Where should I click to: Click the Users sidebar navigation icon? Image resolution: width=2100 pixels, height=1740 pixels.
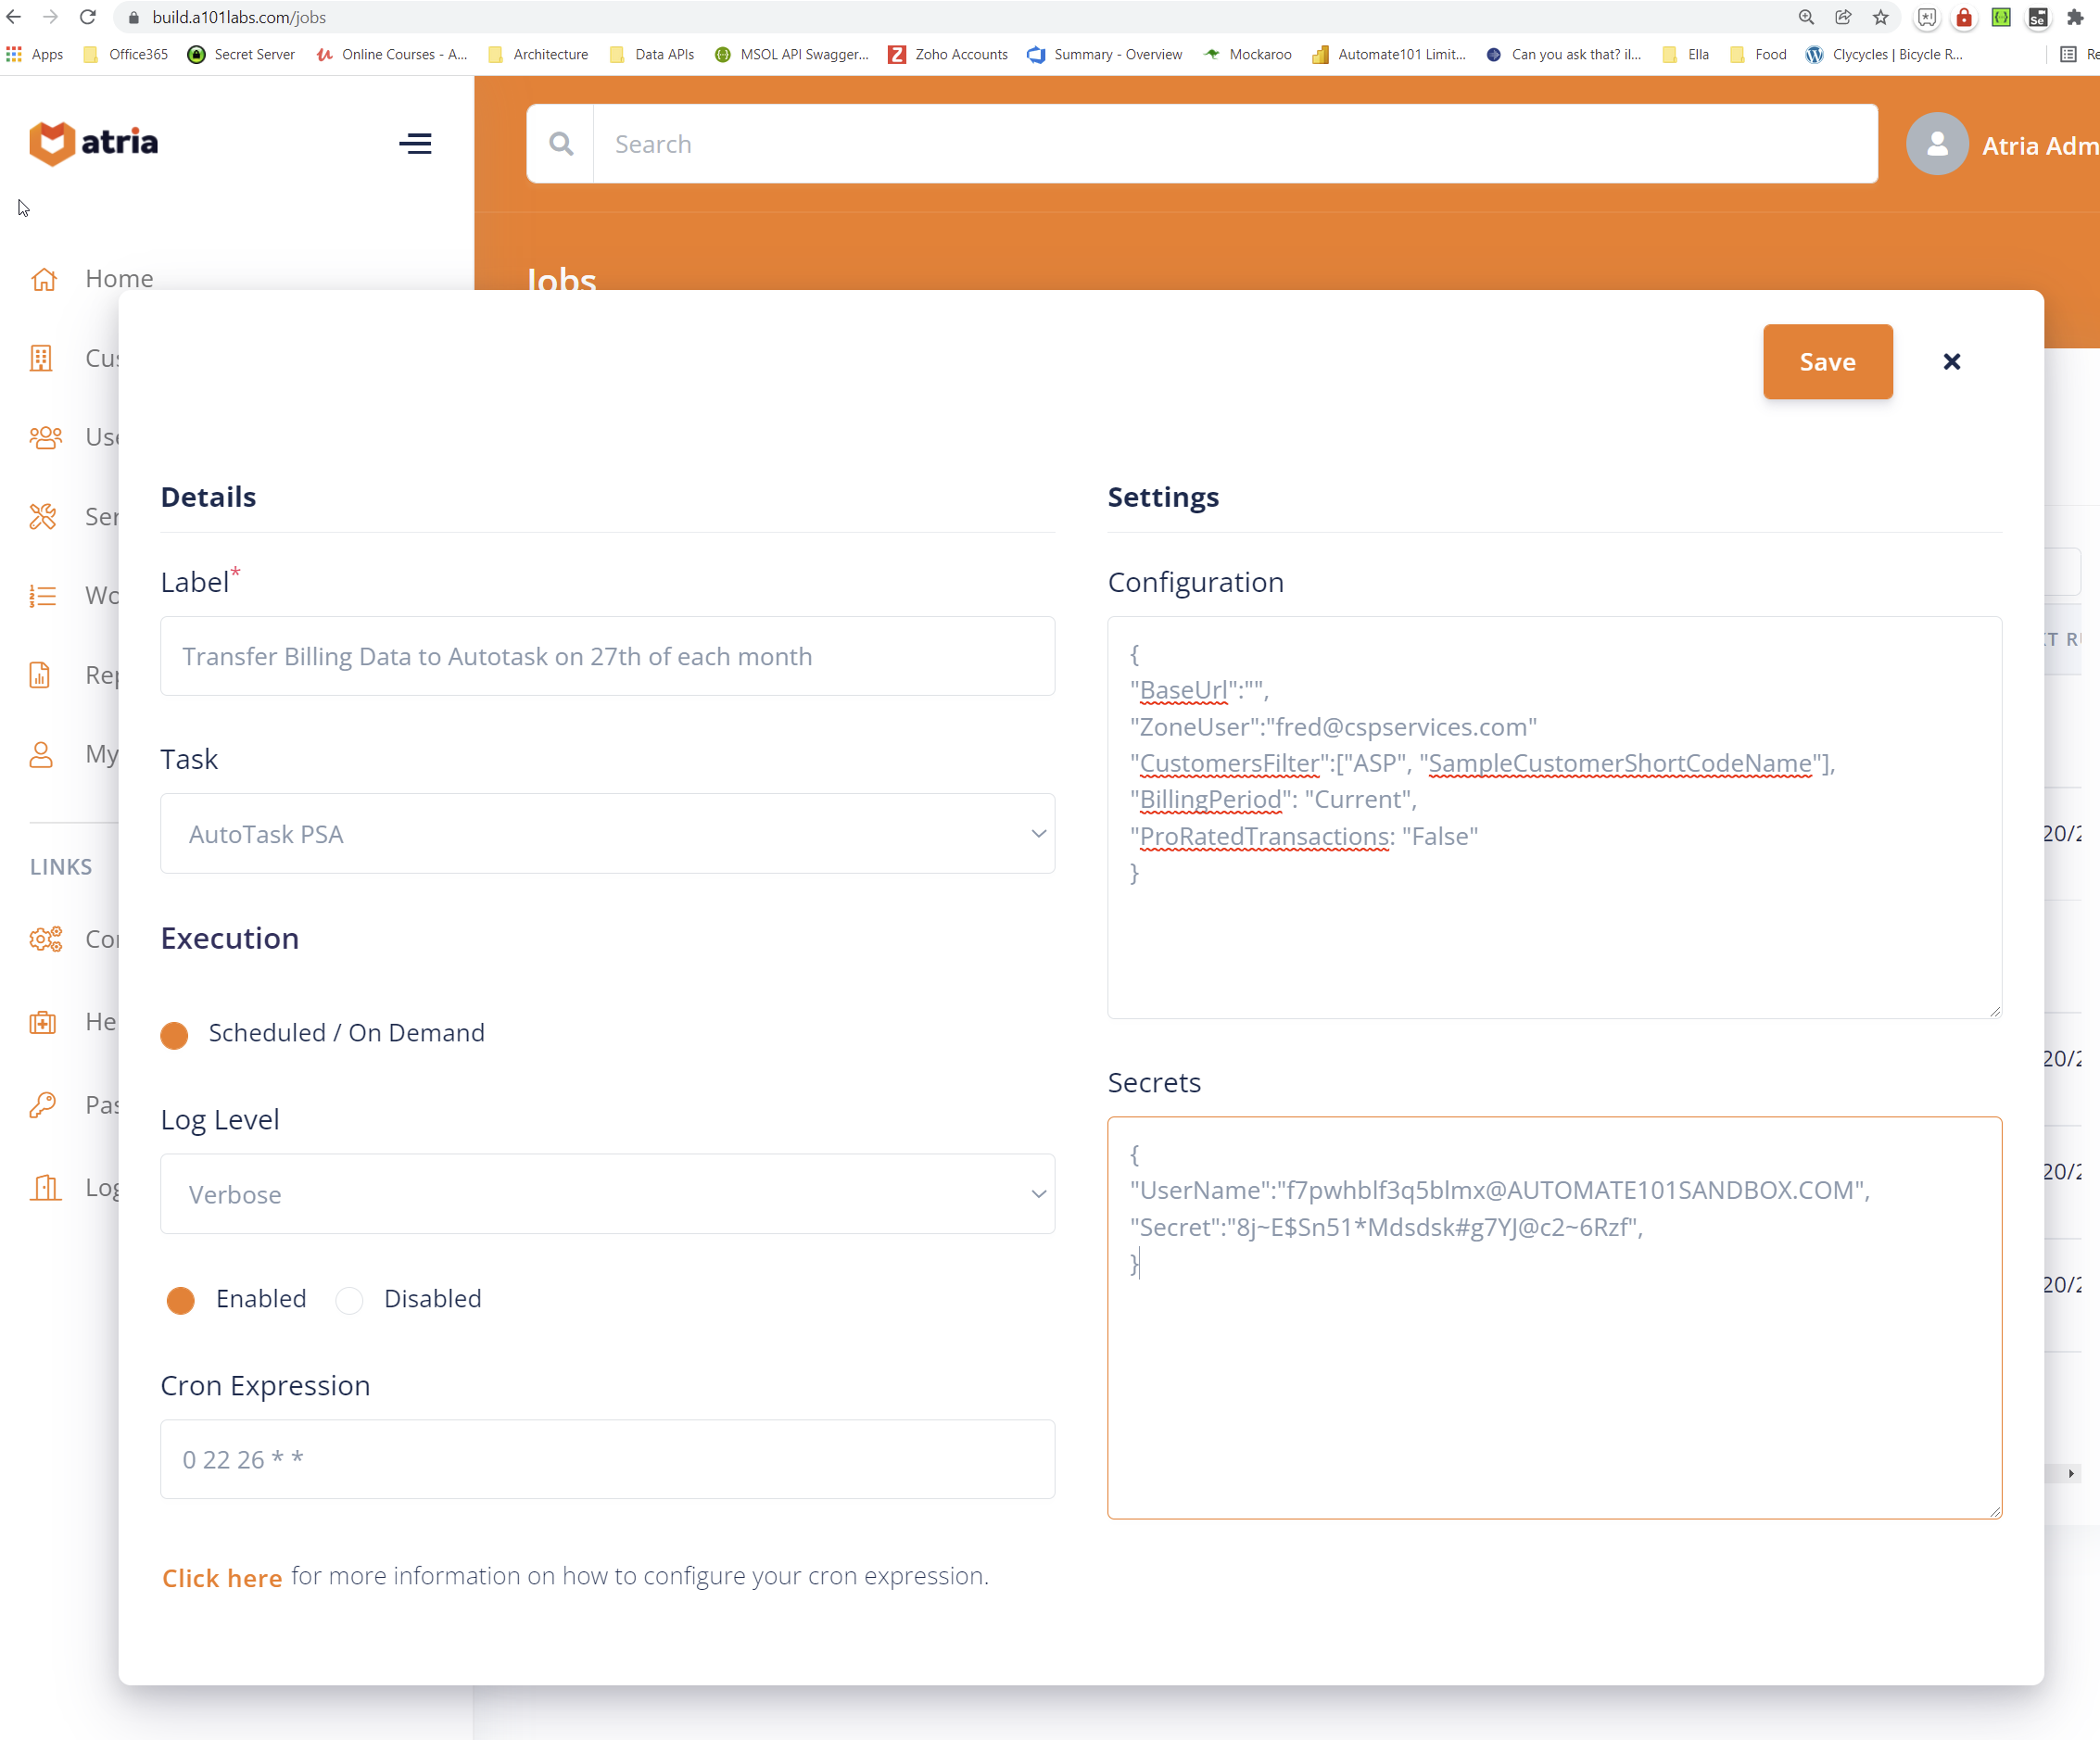tap(44, 435)
